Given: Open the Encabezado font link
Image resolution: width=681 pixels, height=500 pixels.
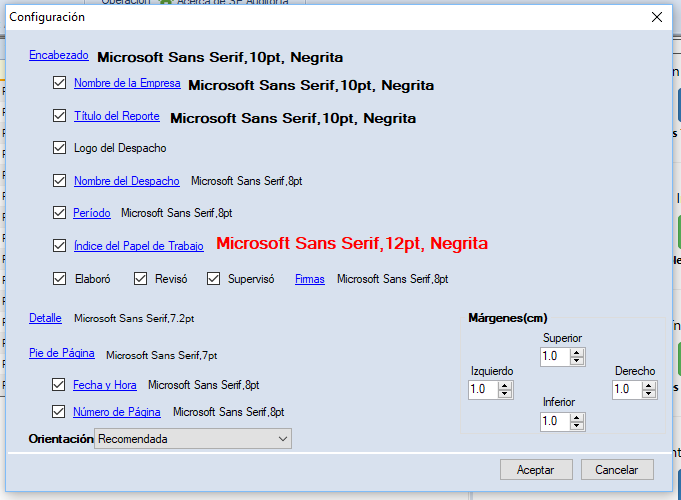Looking at the screenshot, I should [59, 56].
